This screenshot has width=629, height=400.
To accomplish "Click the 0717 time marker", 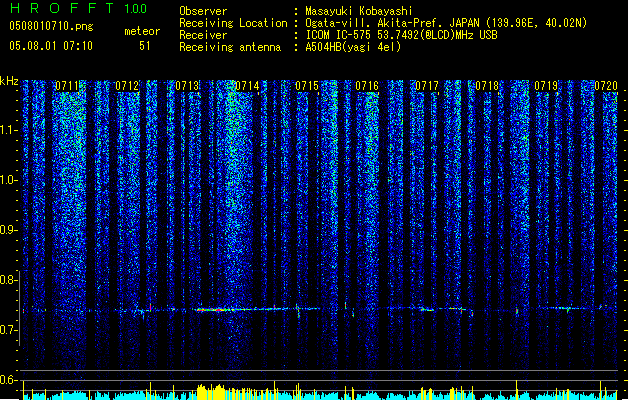I will (x=427, y=86).
